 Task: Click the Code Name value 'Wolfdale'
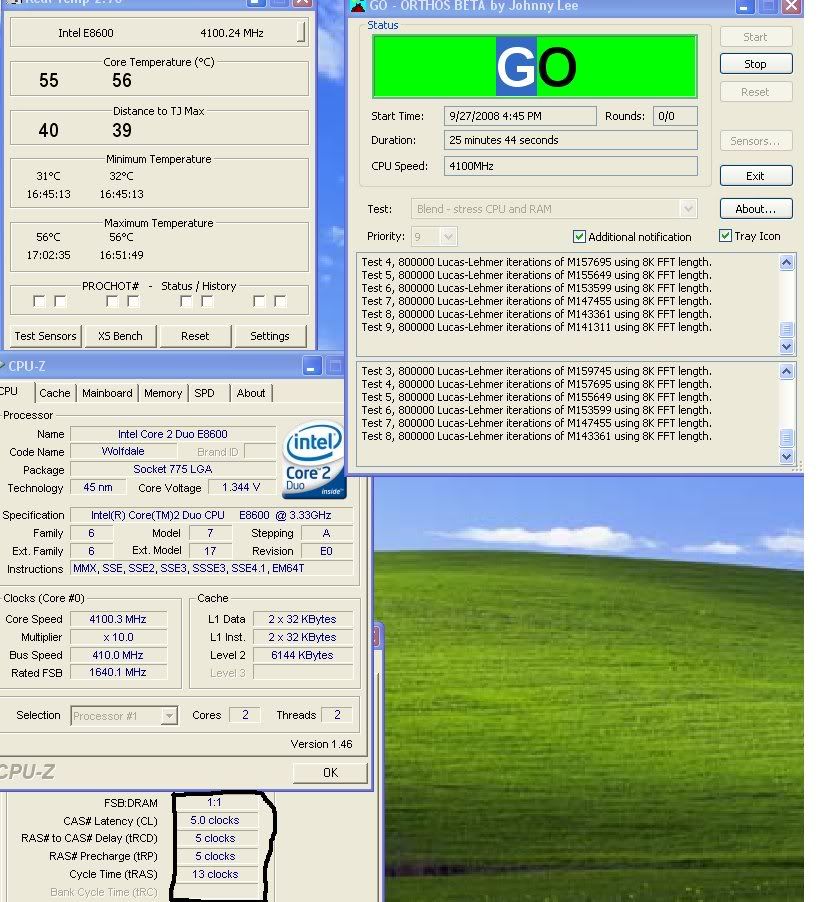123,452
